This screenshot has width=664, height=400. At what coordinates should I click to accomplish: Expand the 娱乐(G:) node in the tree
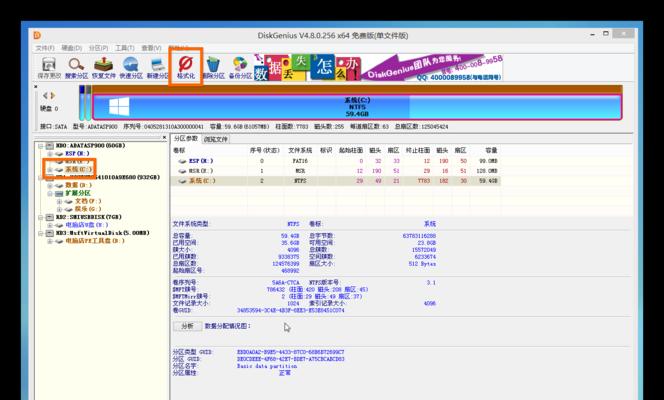[x=59, y=210]
